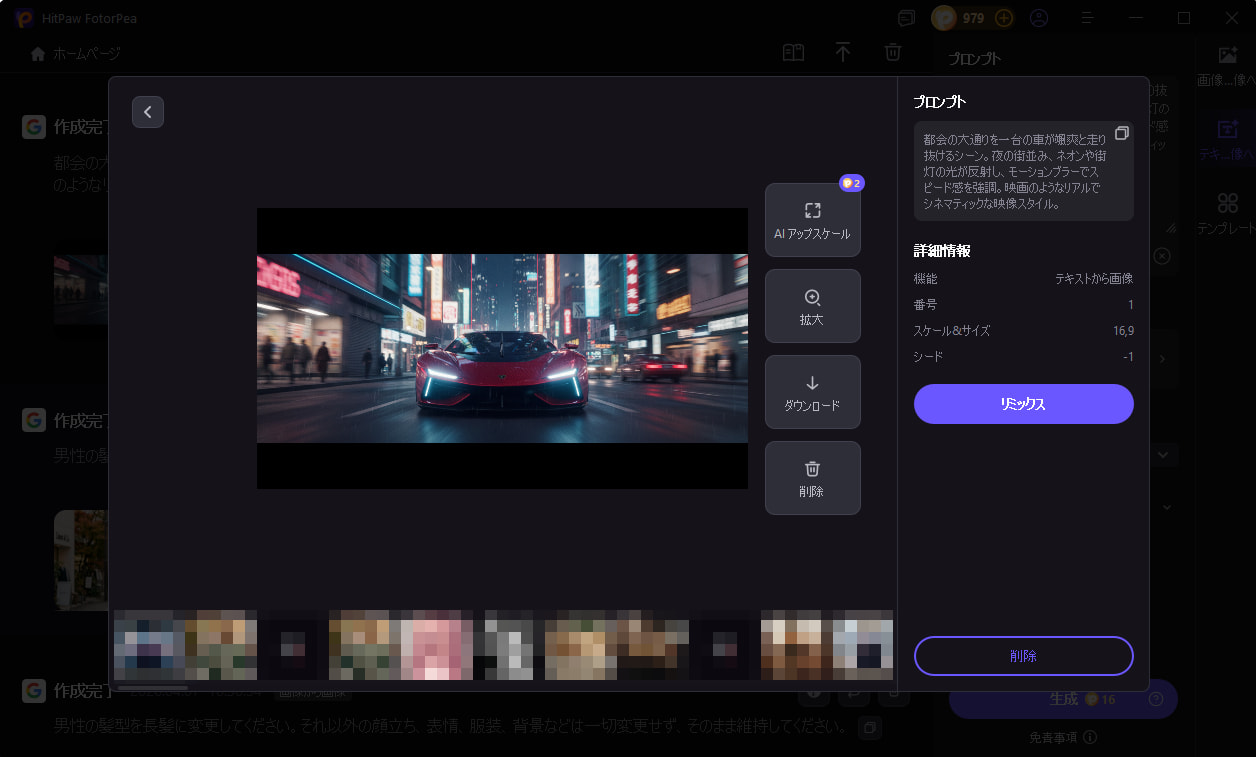The width and height of the screenshot is (1256, 757).
Task: Open the 拡大 zoom tool
Action: point(812,306)
